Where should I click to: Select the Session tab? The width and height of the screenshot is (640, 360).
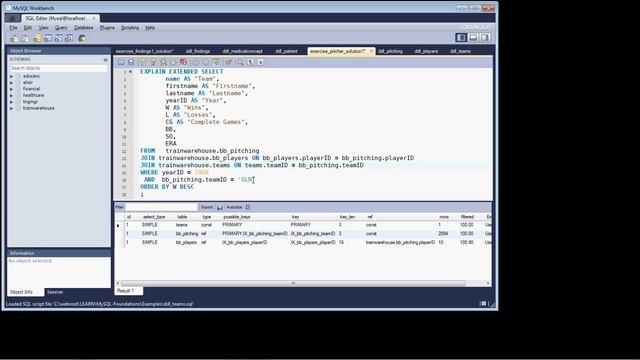pos(55,292)
